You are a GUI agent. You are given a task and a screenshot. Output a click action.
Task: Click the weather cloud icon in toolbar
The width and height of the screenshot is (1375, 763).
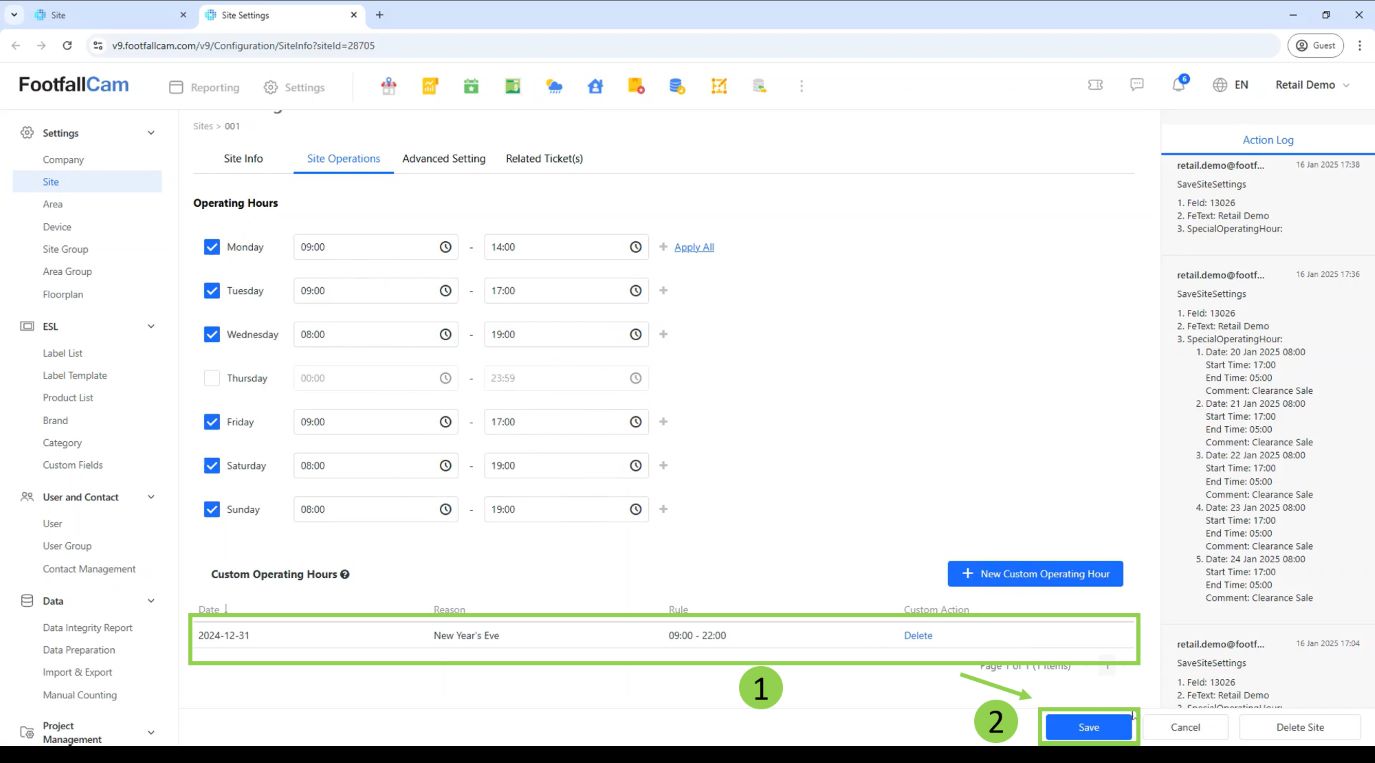(x=554, y=87)
